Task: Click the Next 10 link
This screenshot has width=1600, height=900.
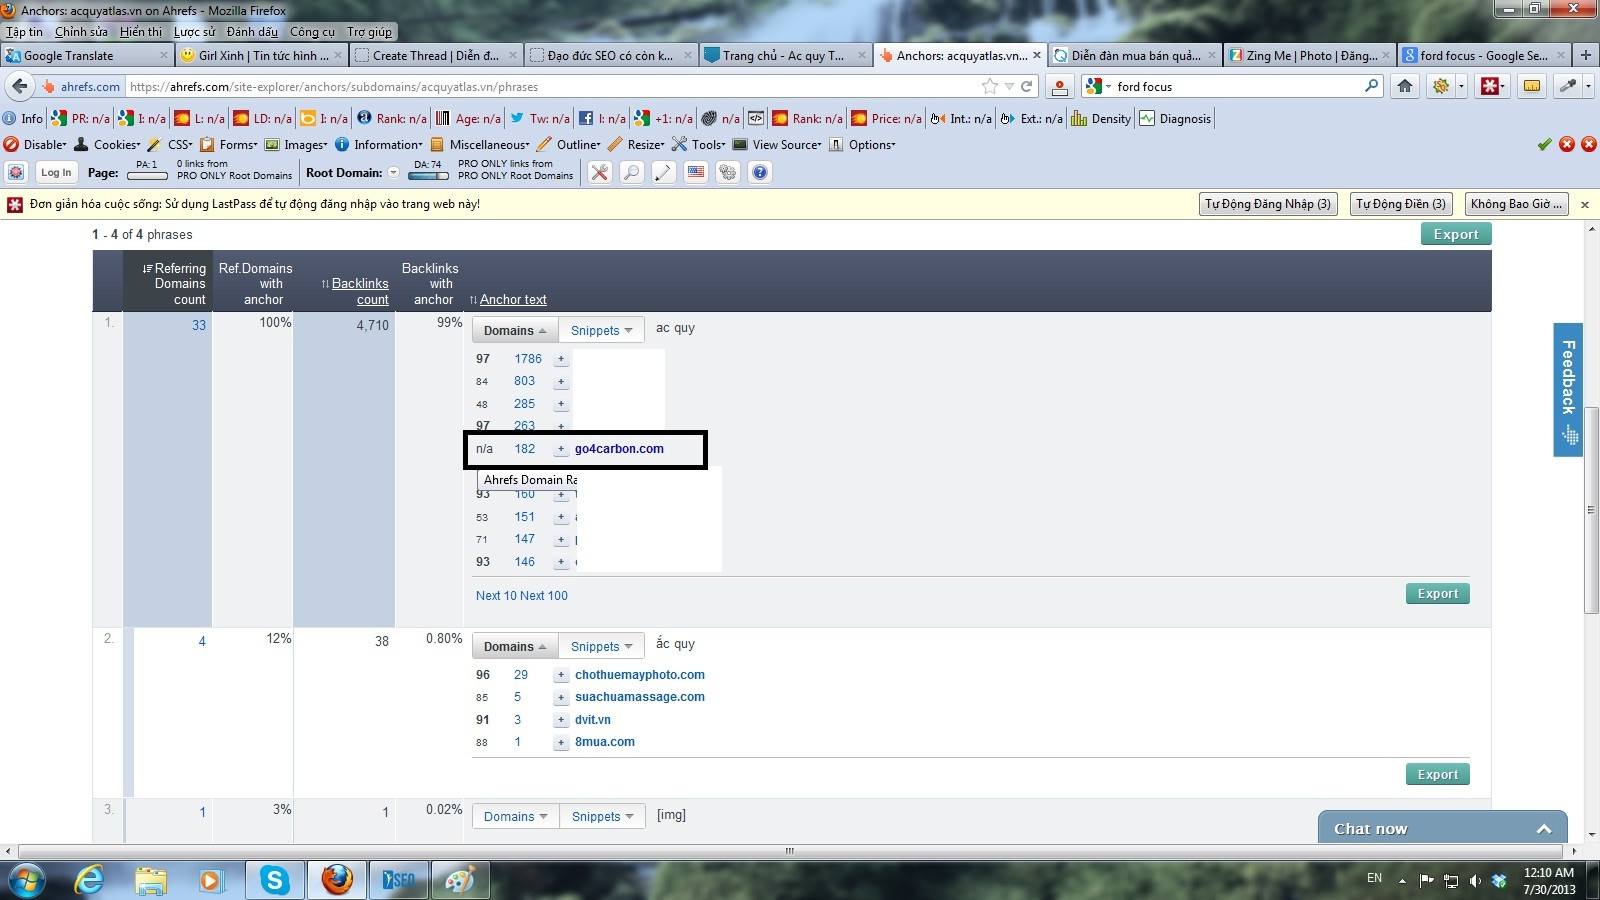Action: click(x=495, y=595)
